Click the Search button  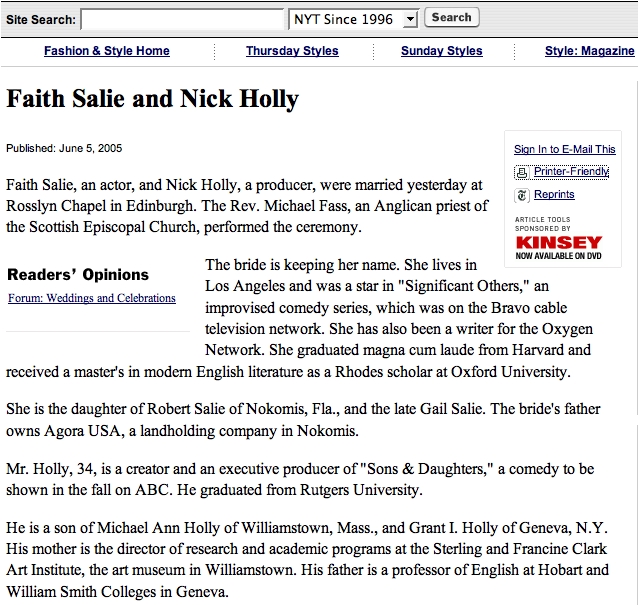pyautogui.click(x=452, y=17)
